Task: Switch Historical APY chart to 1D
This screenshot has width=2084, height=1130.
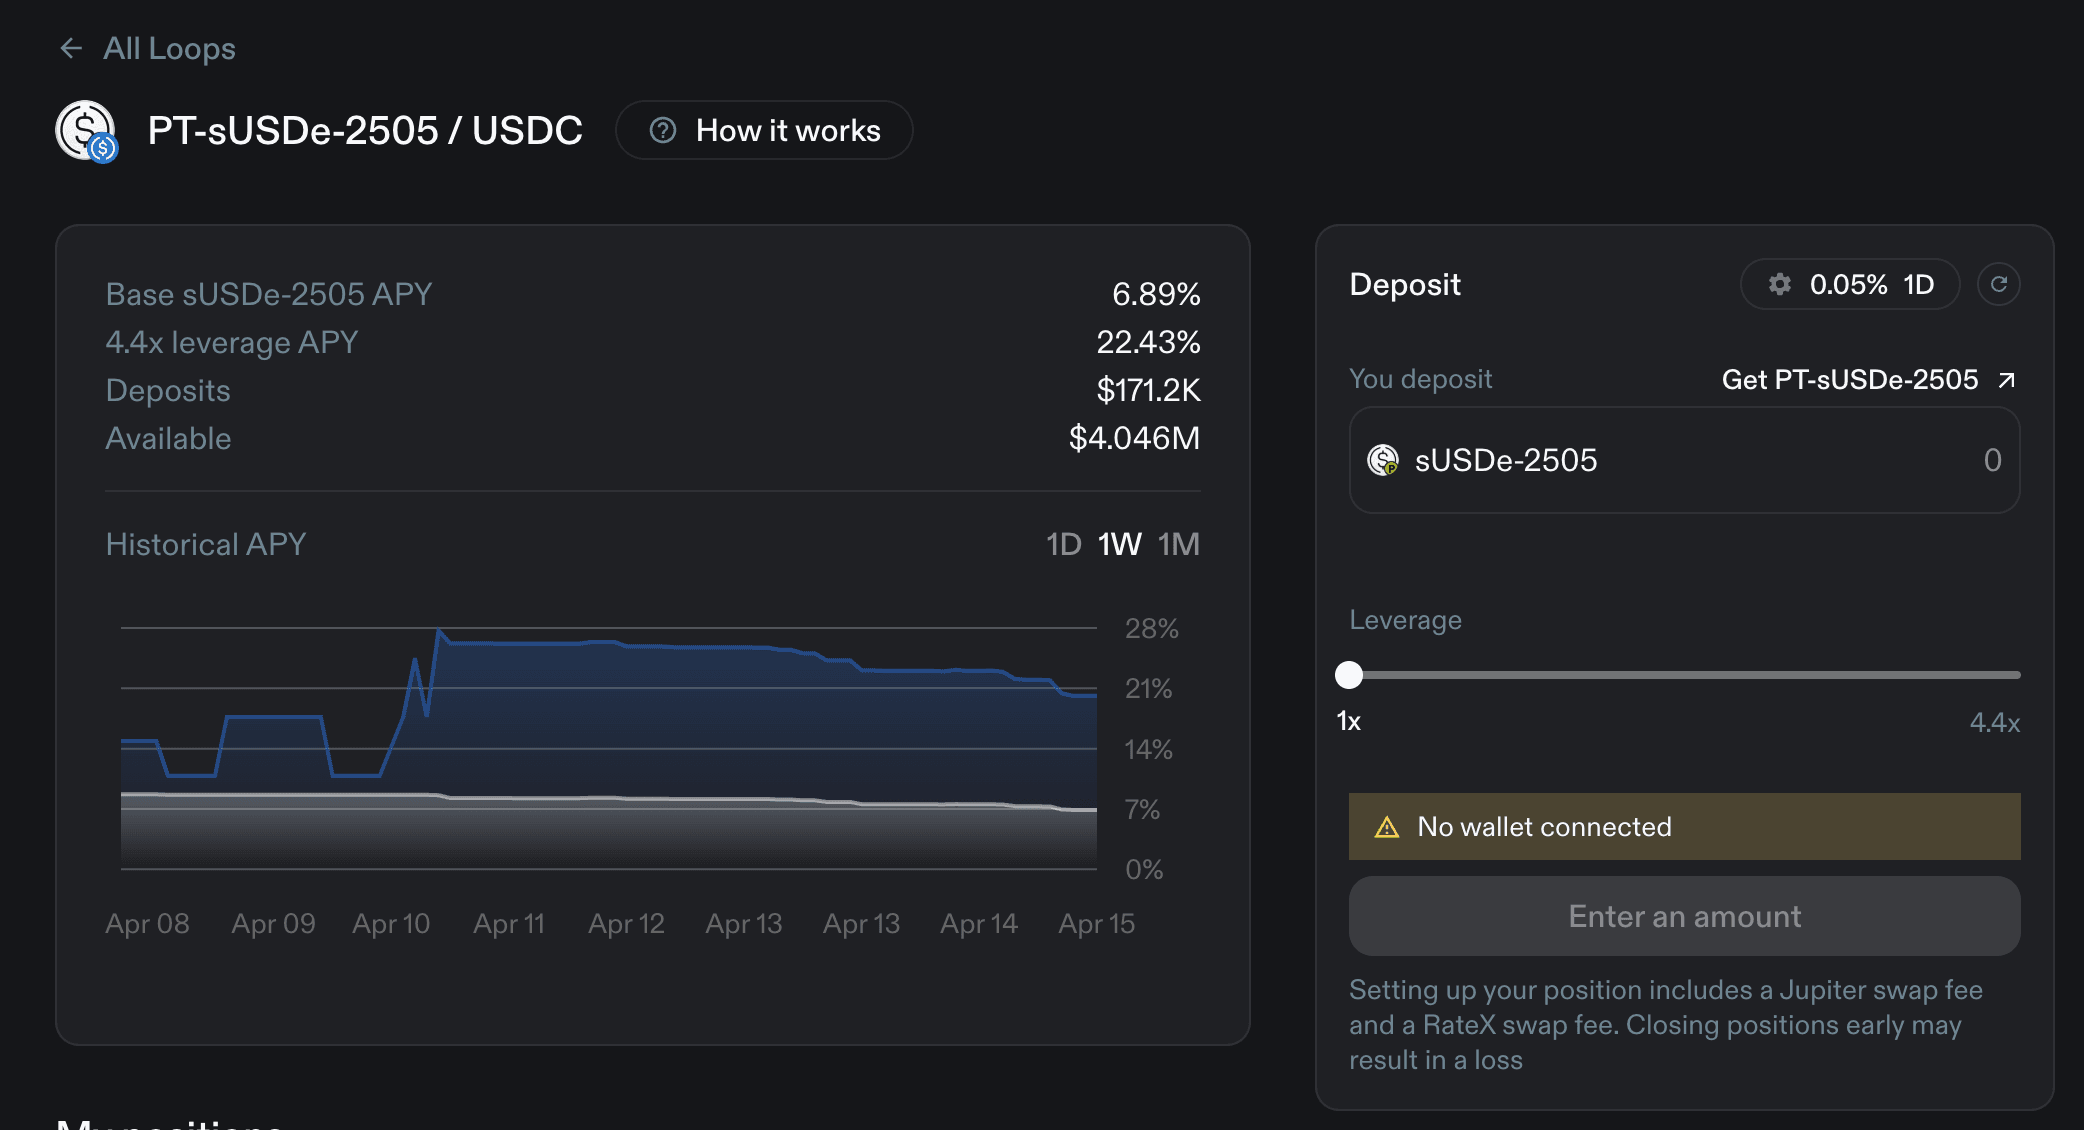Action: click(x=1063, y=545)
